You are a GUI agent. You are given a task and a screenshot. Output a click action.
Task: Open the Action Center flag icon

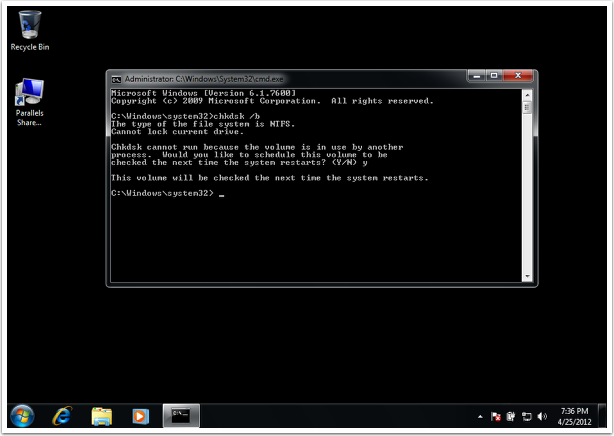pos(496,416)
